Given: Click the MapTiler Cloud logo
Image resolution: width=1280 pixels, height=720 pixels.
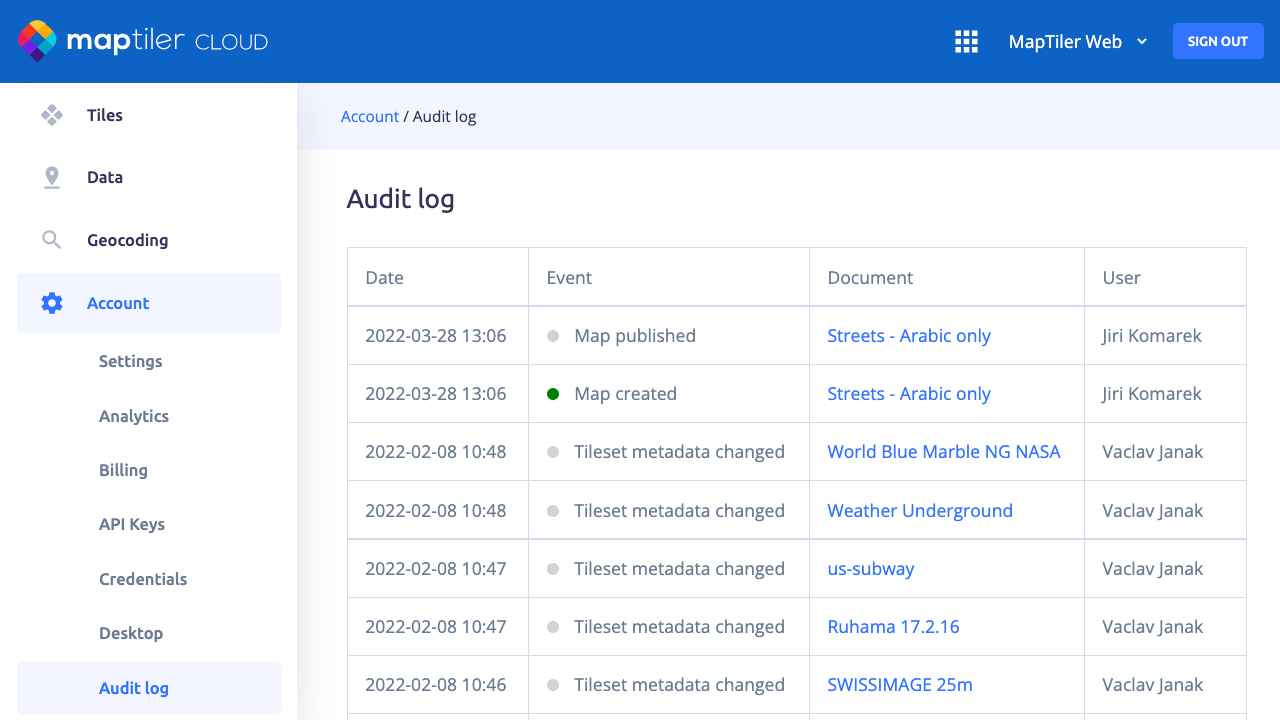Looking at the screenshot, I should tap(143, 41).
